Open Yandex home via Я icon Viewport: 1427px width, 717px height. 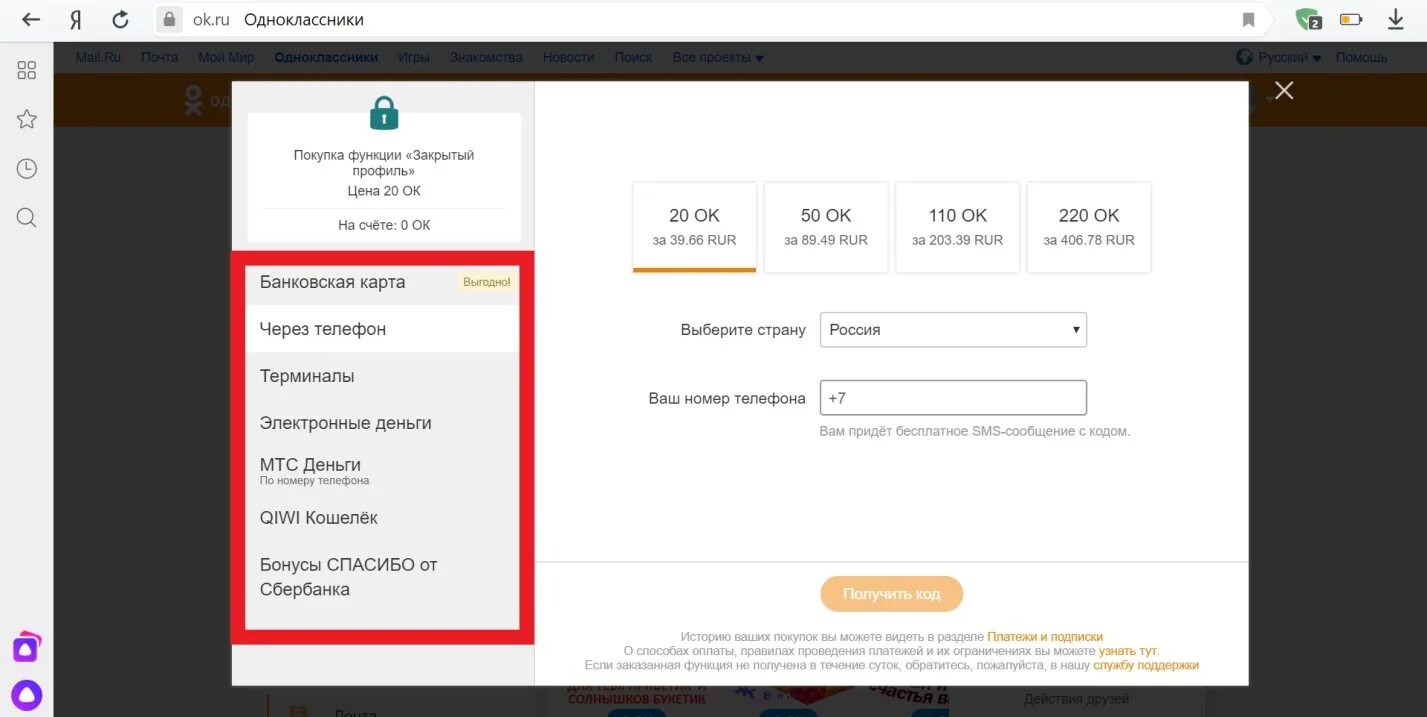click(x=75, y=20)
